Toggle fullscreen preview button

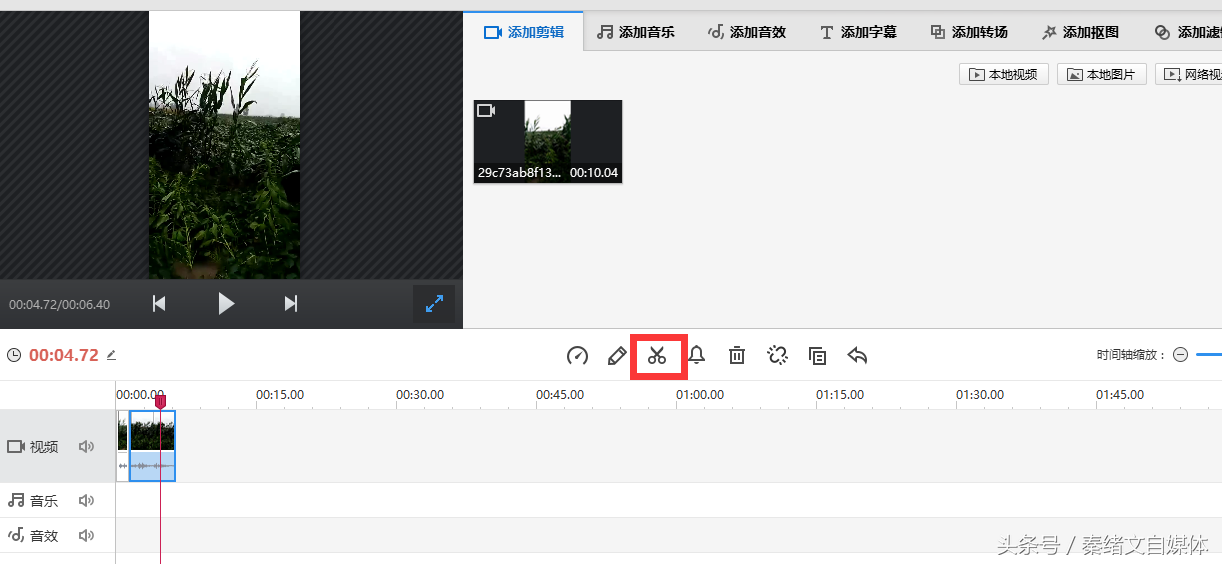pyautogui.click(x=434, y=304)
